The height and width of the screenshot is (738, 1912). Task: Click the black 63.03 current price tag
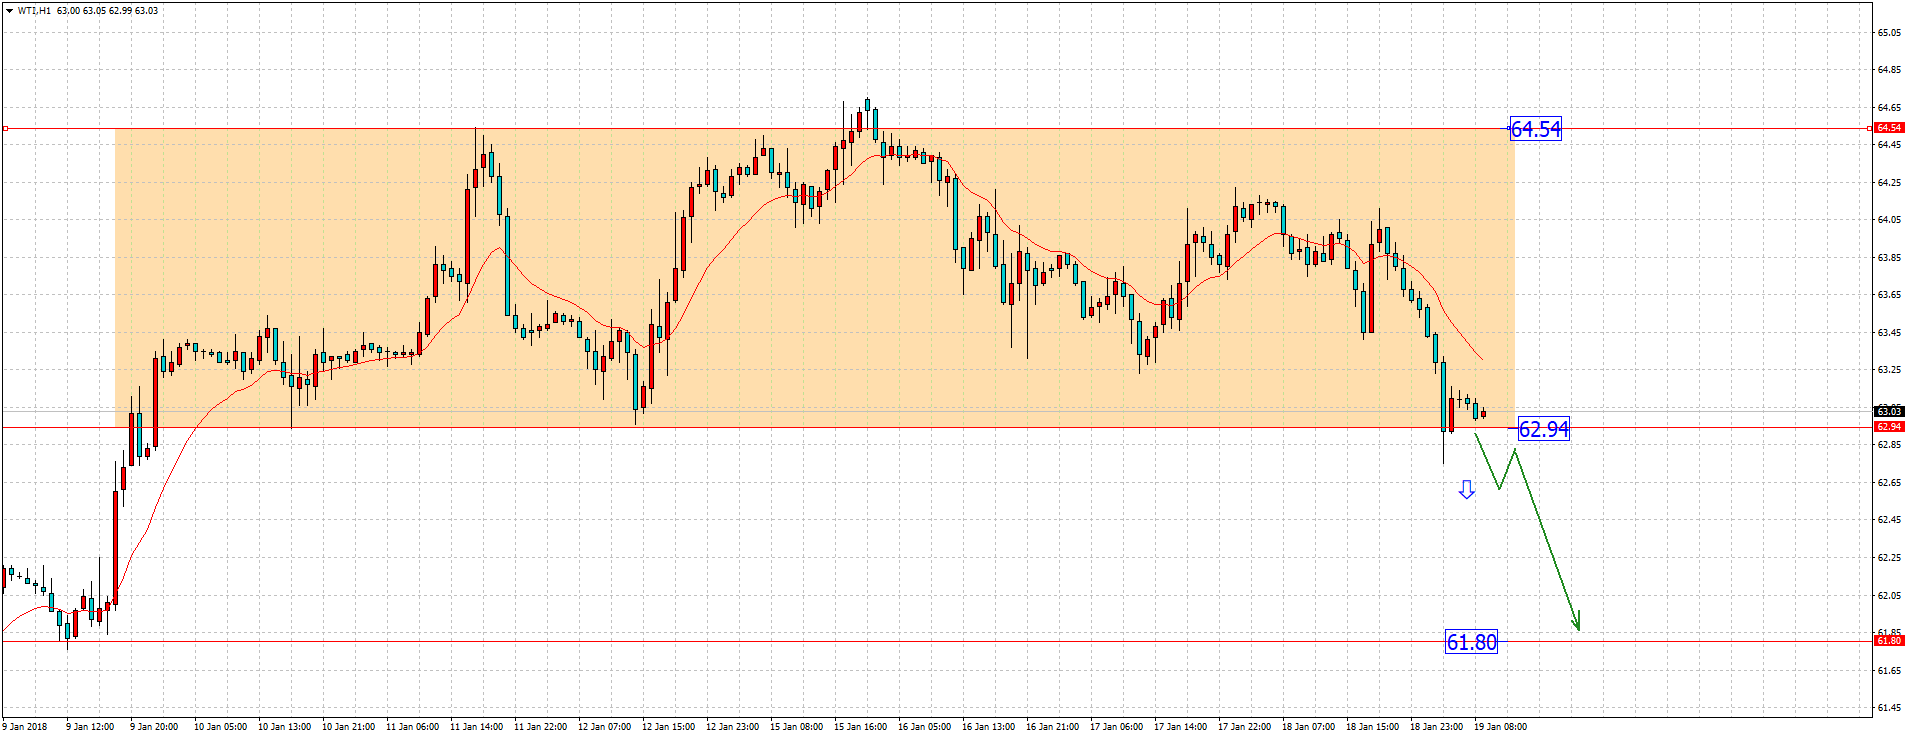(x=1888, y=411)
